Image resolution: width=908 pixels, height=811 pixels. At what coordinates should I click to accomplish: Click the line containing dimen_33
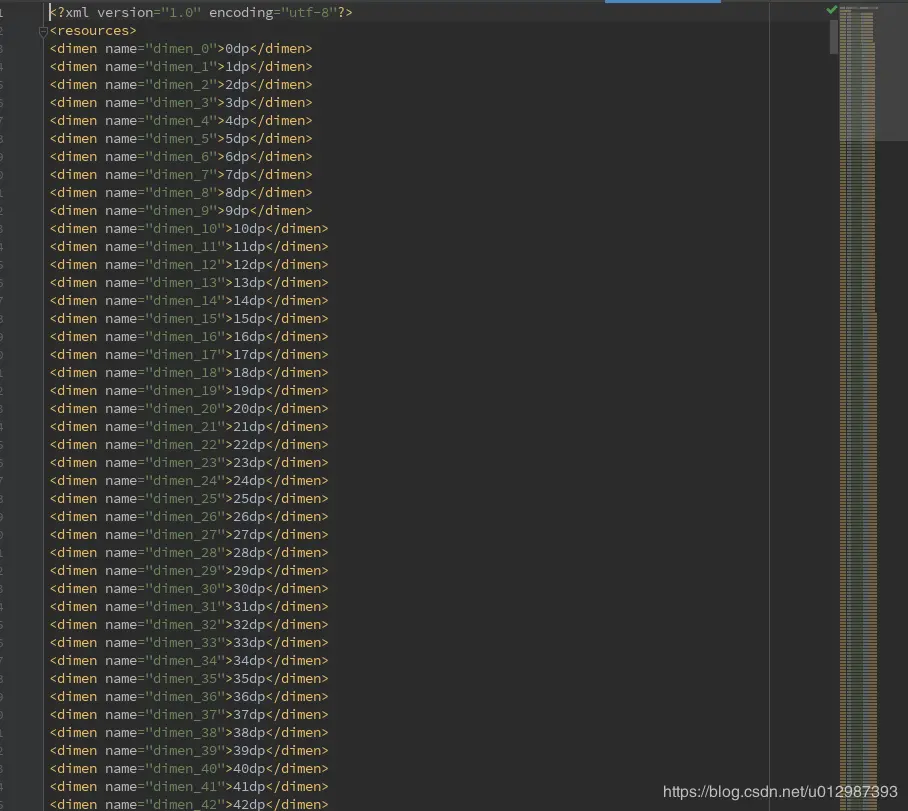[x=189, y=642]
